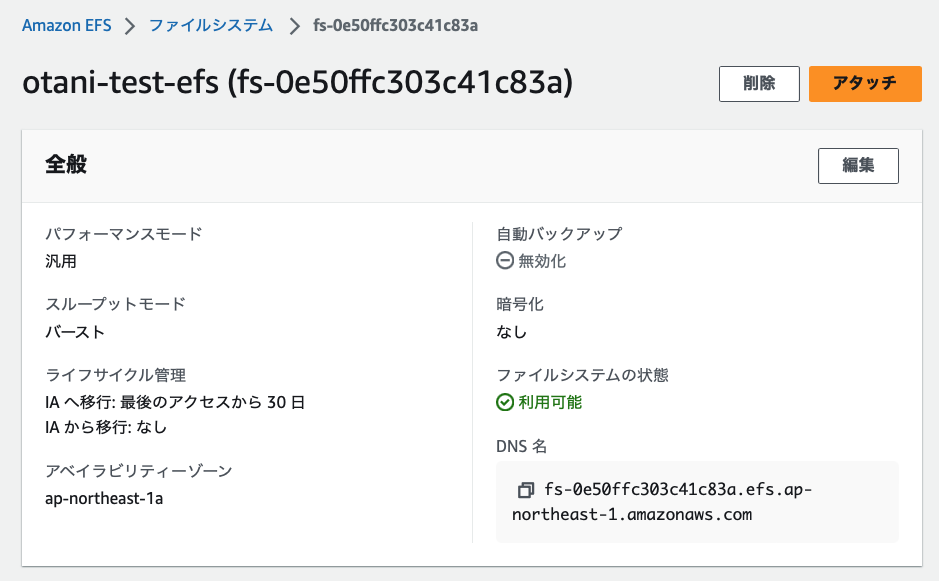The image size is (939, 581).
Task: Open the ファイルシステム breadcrumb link
Action: pos(211,25)
